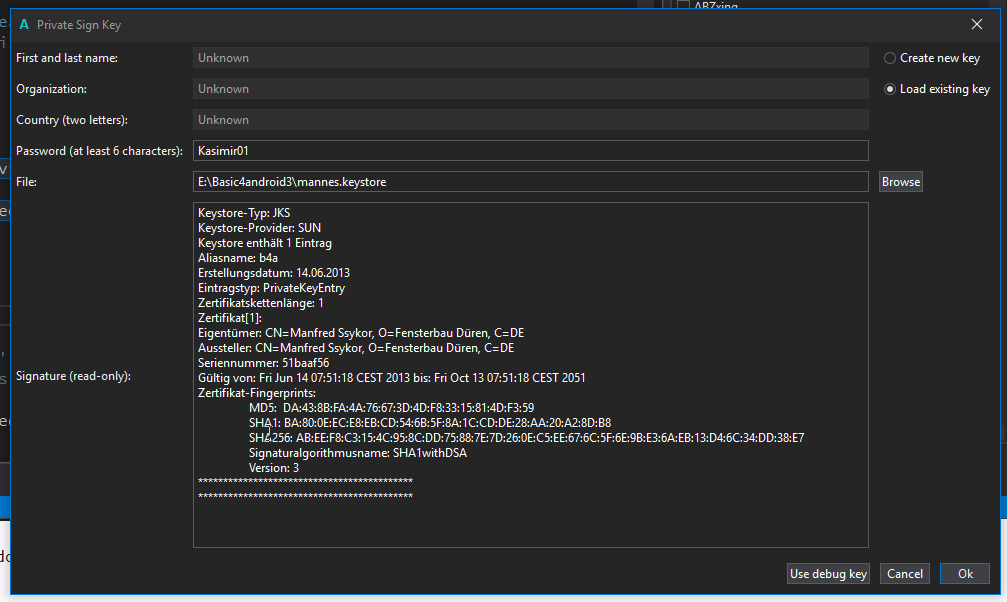Dismiss the dialog via Cancel

tap(904, 573)
